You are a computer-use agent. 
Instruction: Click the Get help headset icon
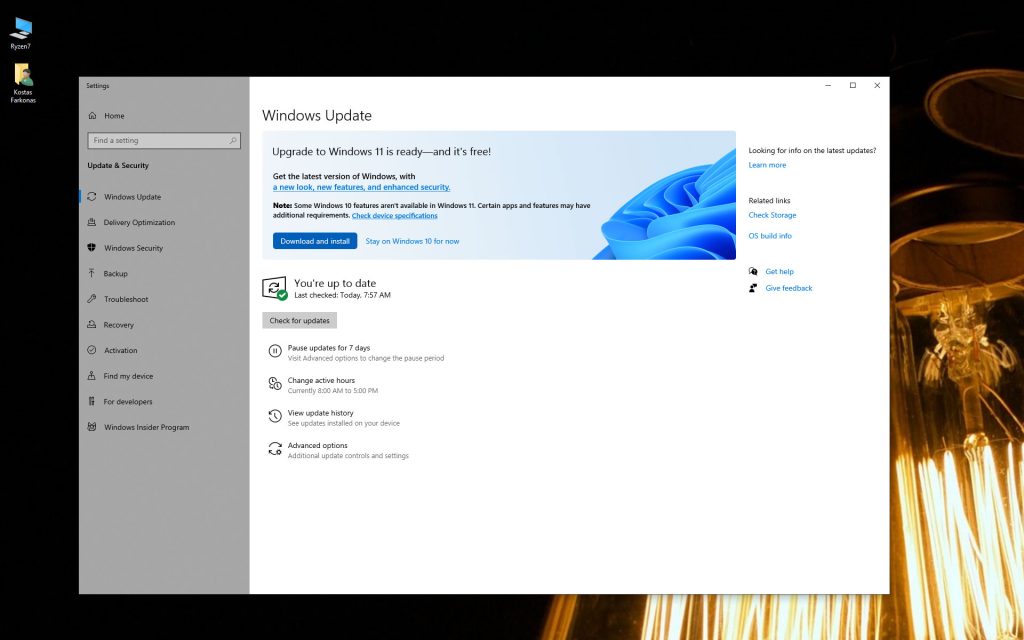(x=753, y=271)
